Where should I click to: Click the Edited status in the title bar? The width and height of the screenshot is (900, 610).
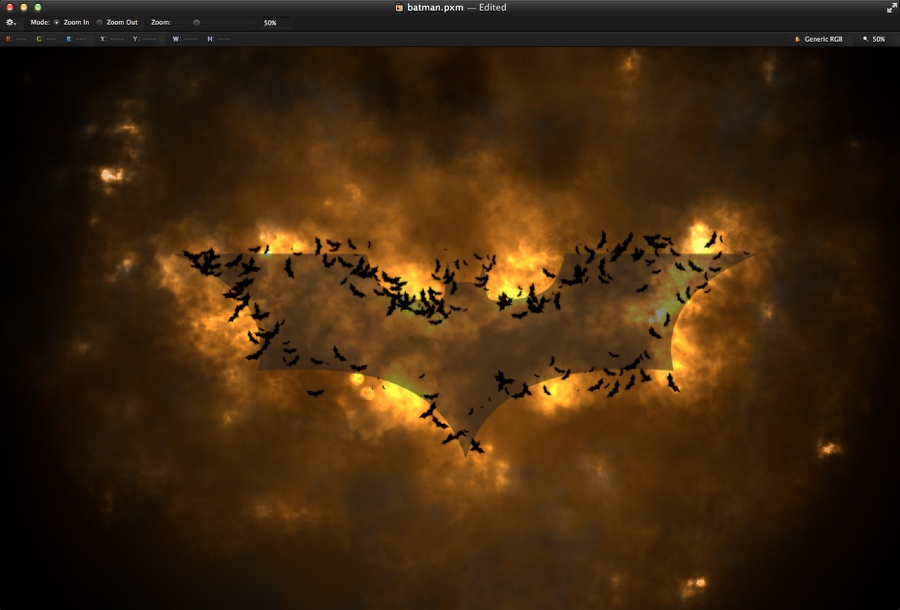(492, 7)
